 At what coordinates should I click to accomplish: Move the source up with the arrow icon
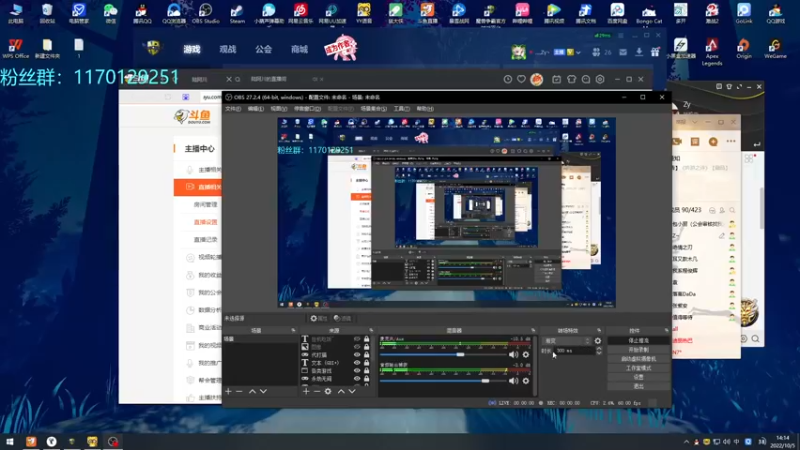point(341,391)
